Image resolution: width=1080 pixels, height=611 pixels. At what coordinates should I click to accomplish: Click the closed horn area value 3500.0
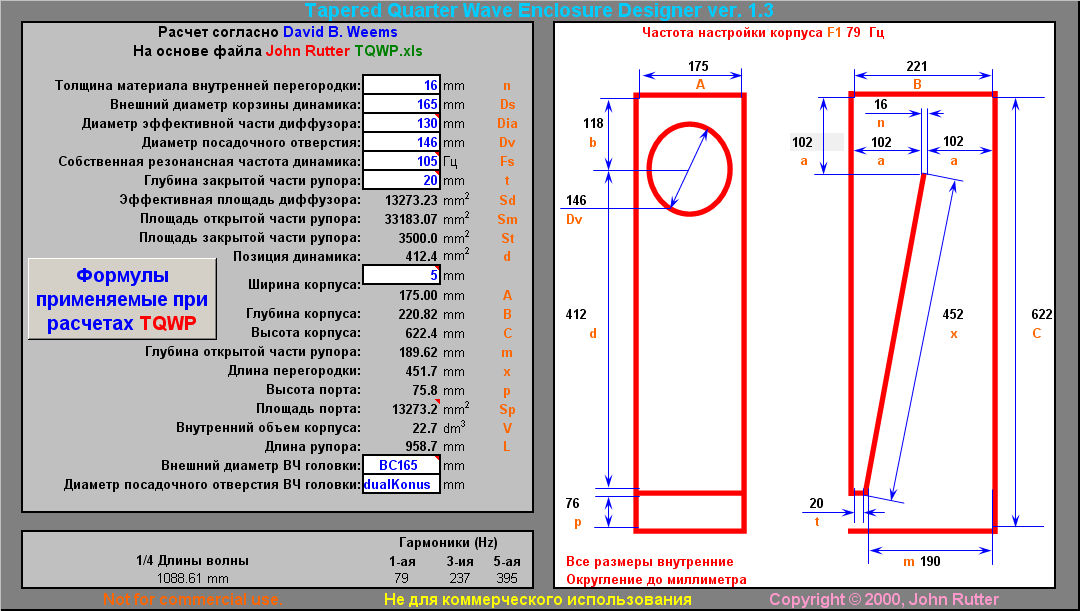[417, 238]
